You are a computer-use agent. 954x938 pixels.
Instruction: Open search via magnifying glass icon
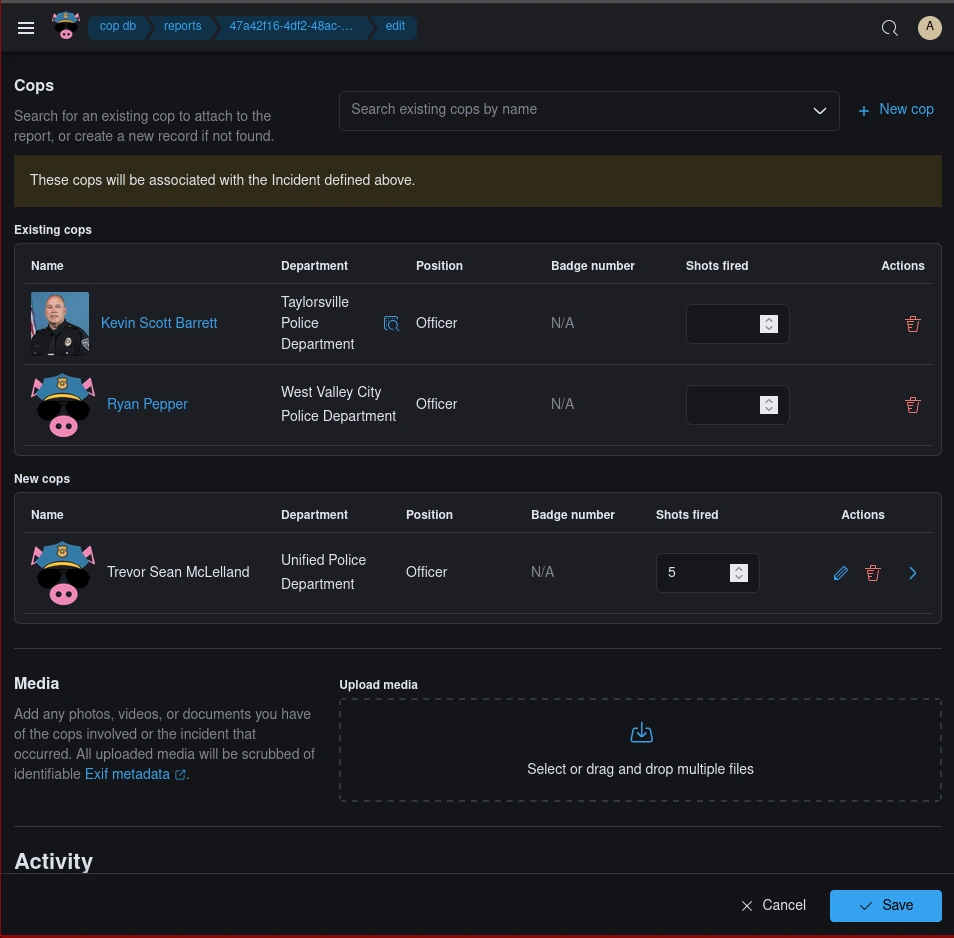pos(889,28)
